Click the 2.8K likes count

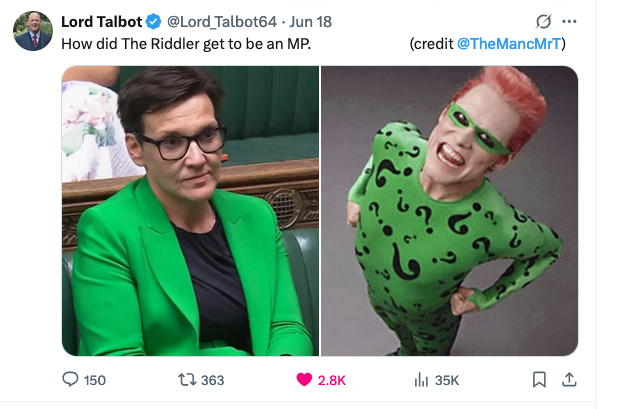point(332,381)
